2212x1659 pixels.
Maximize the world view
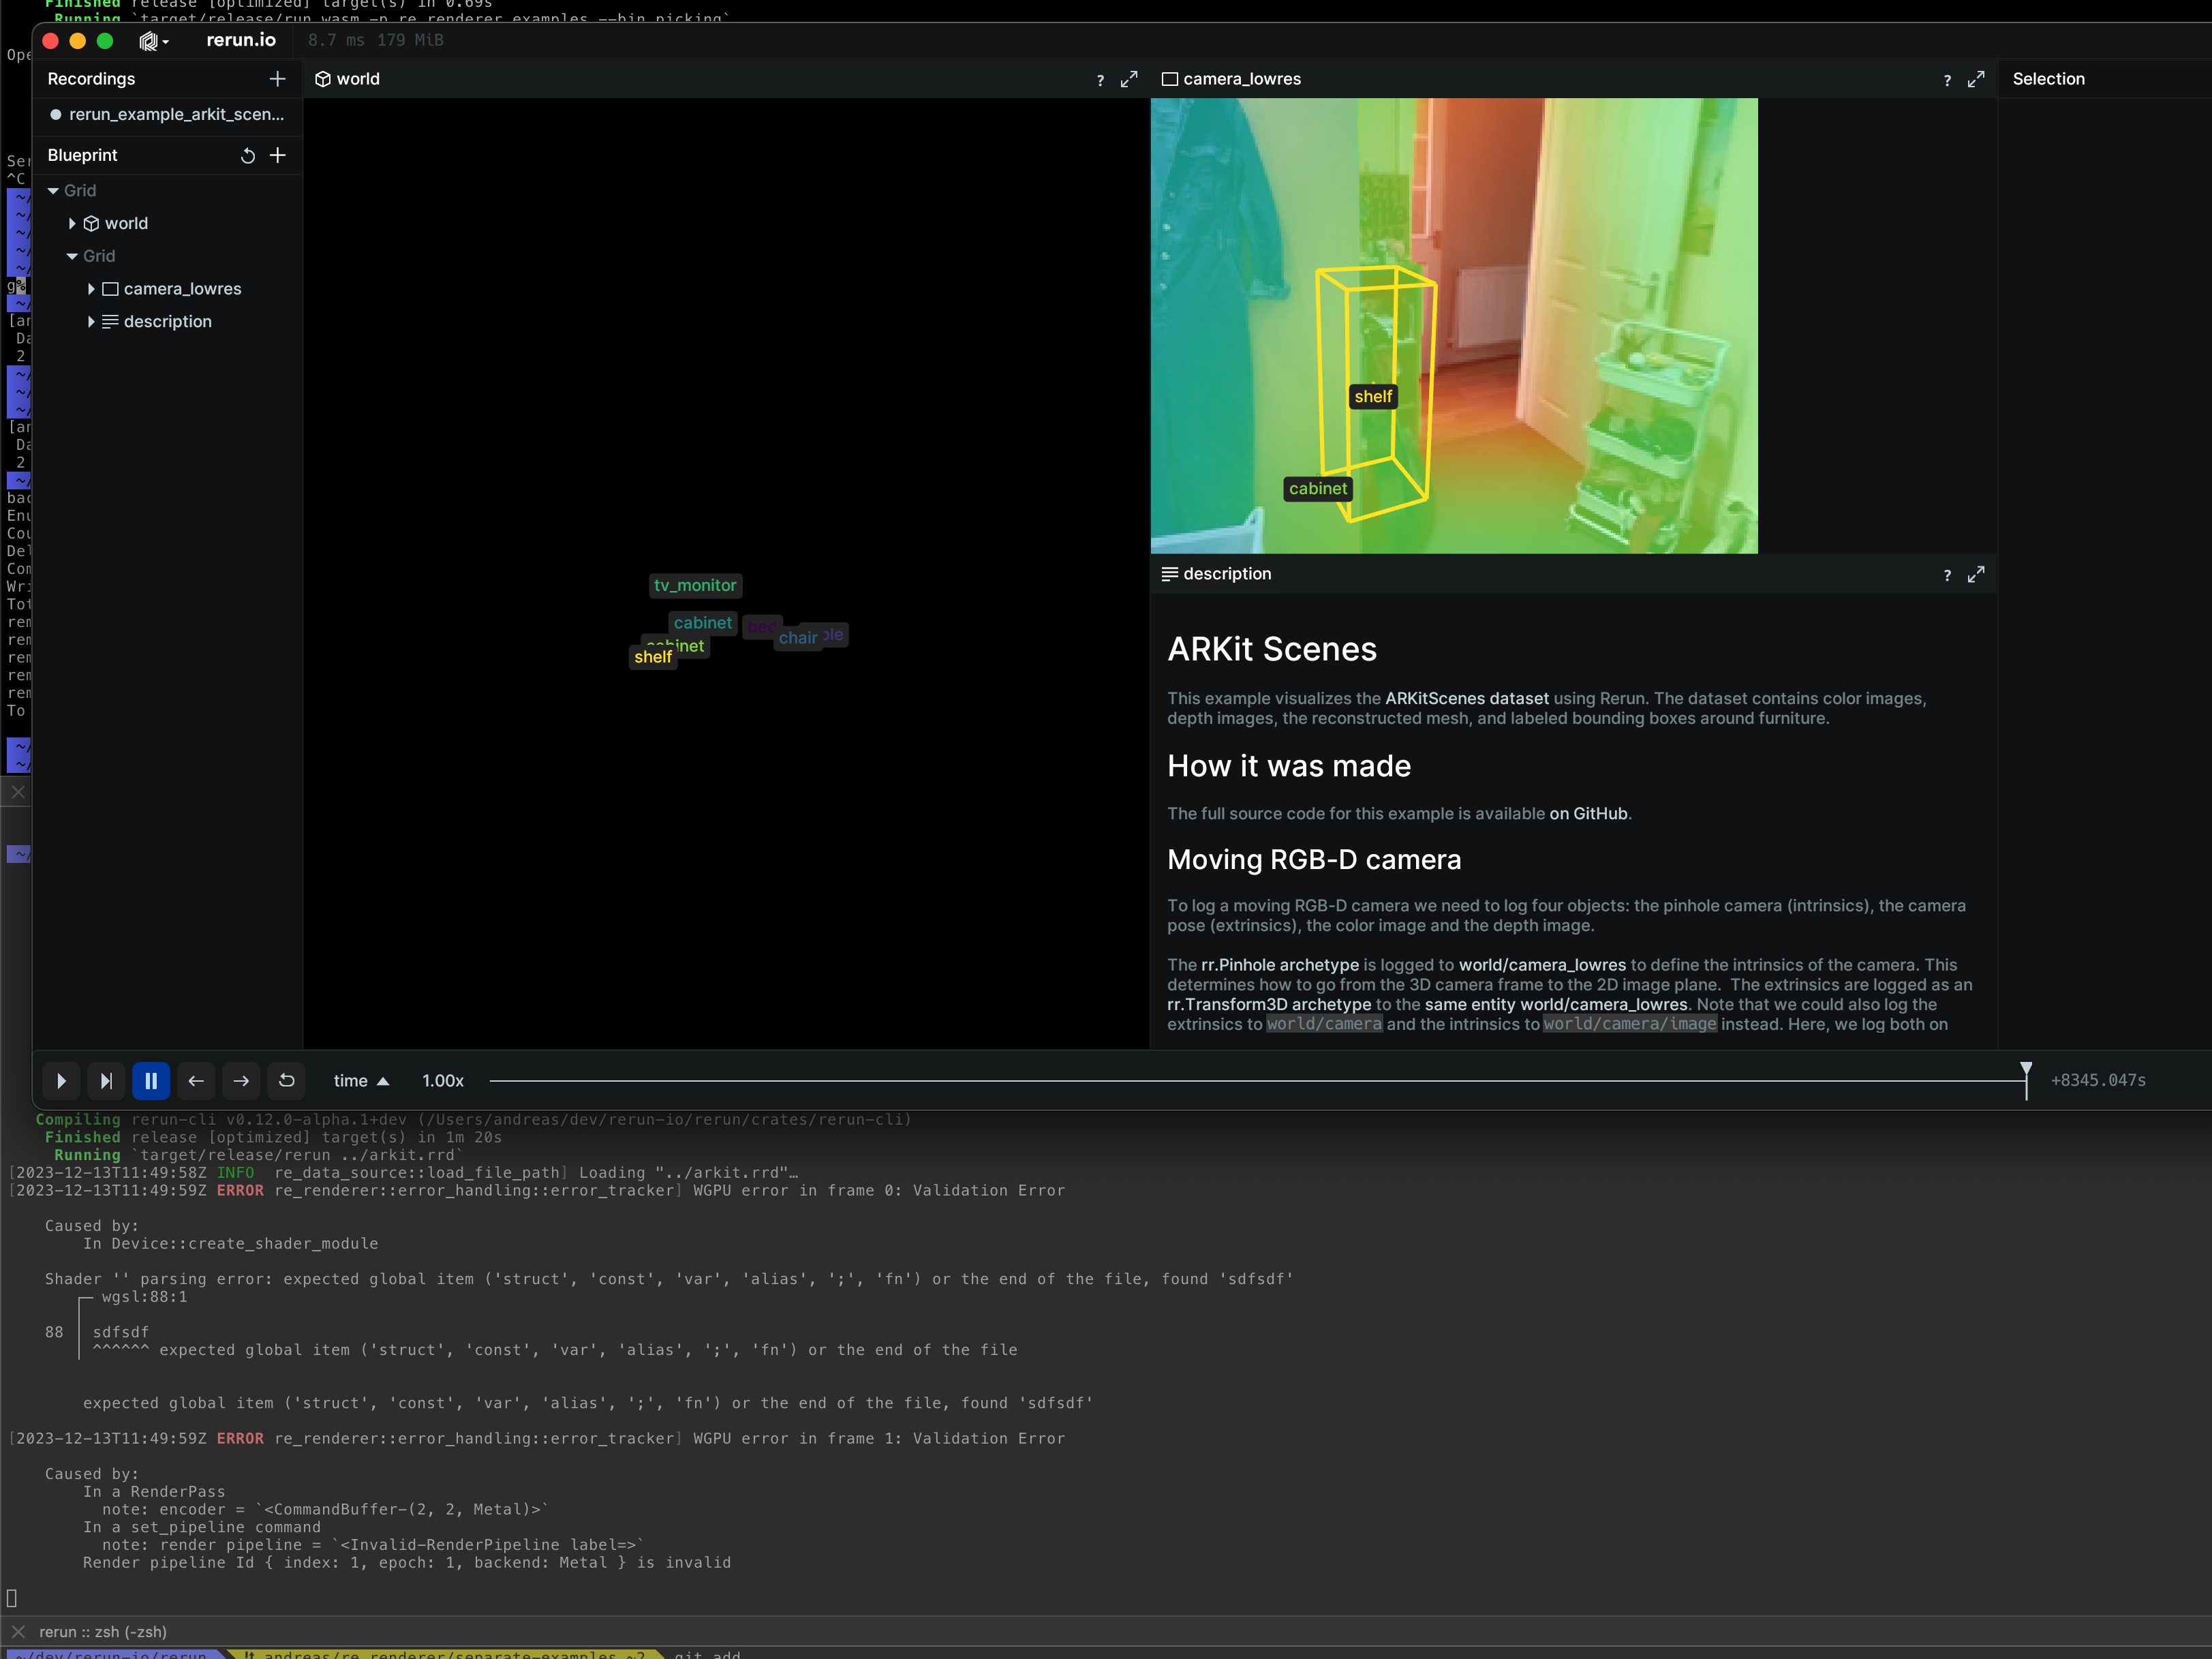click(x=1129, y=79)
